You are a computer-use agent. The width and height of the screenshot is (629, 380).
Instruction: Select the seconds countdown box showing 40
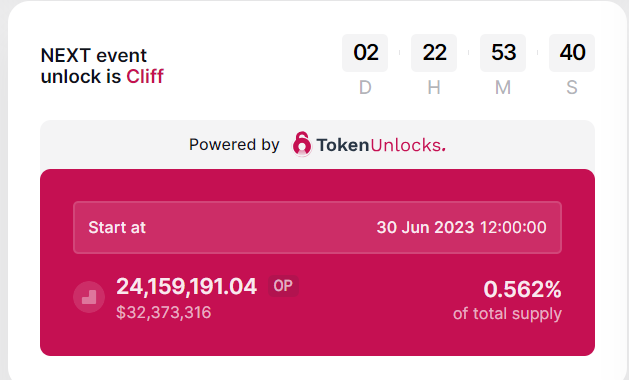tap(572, 53)
